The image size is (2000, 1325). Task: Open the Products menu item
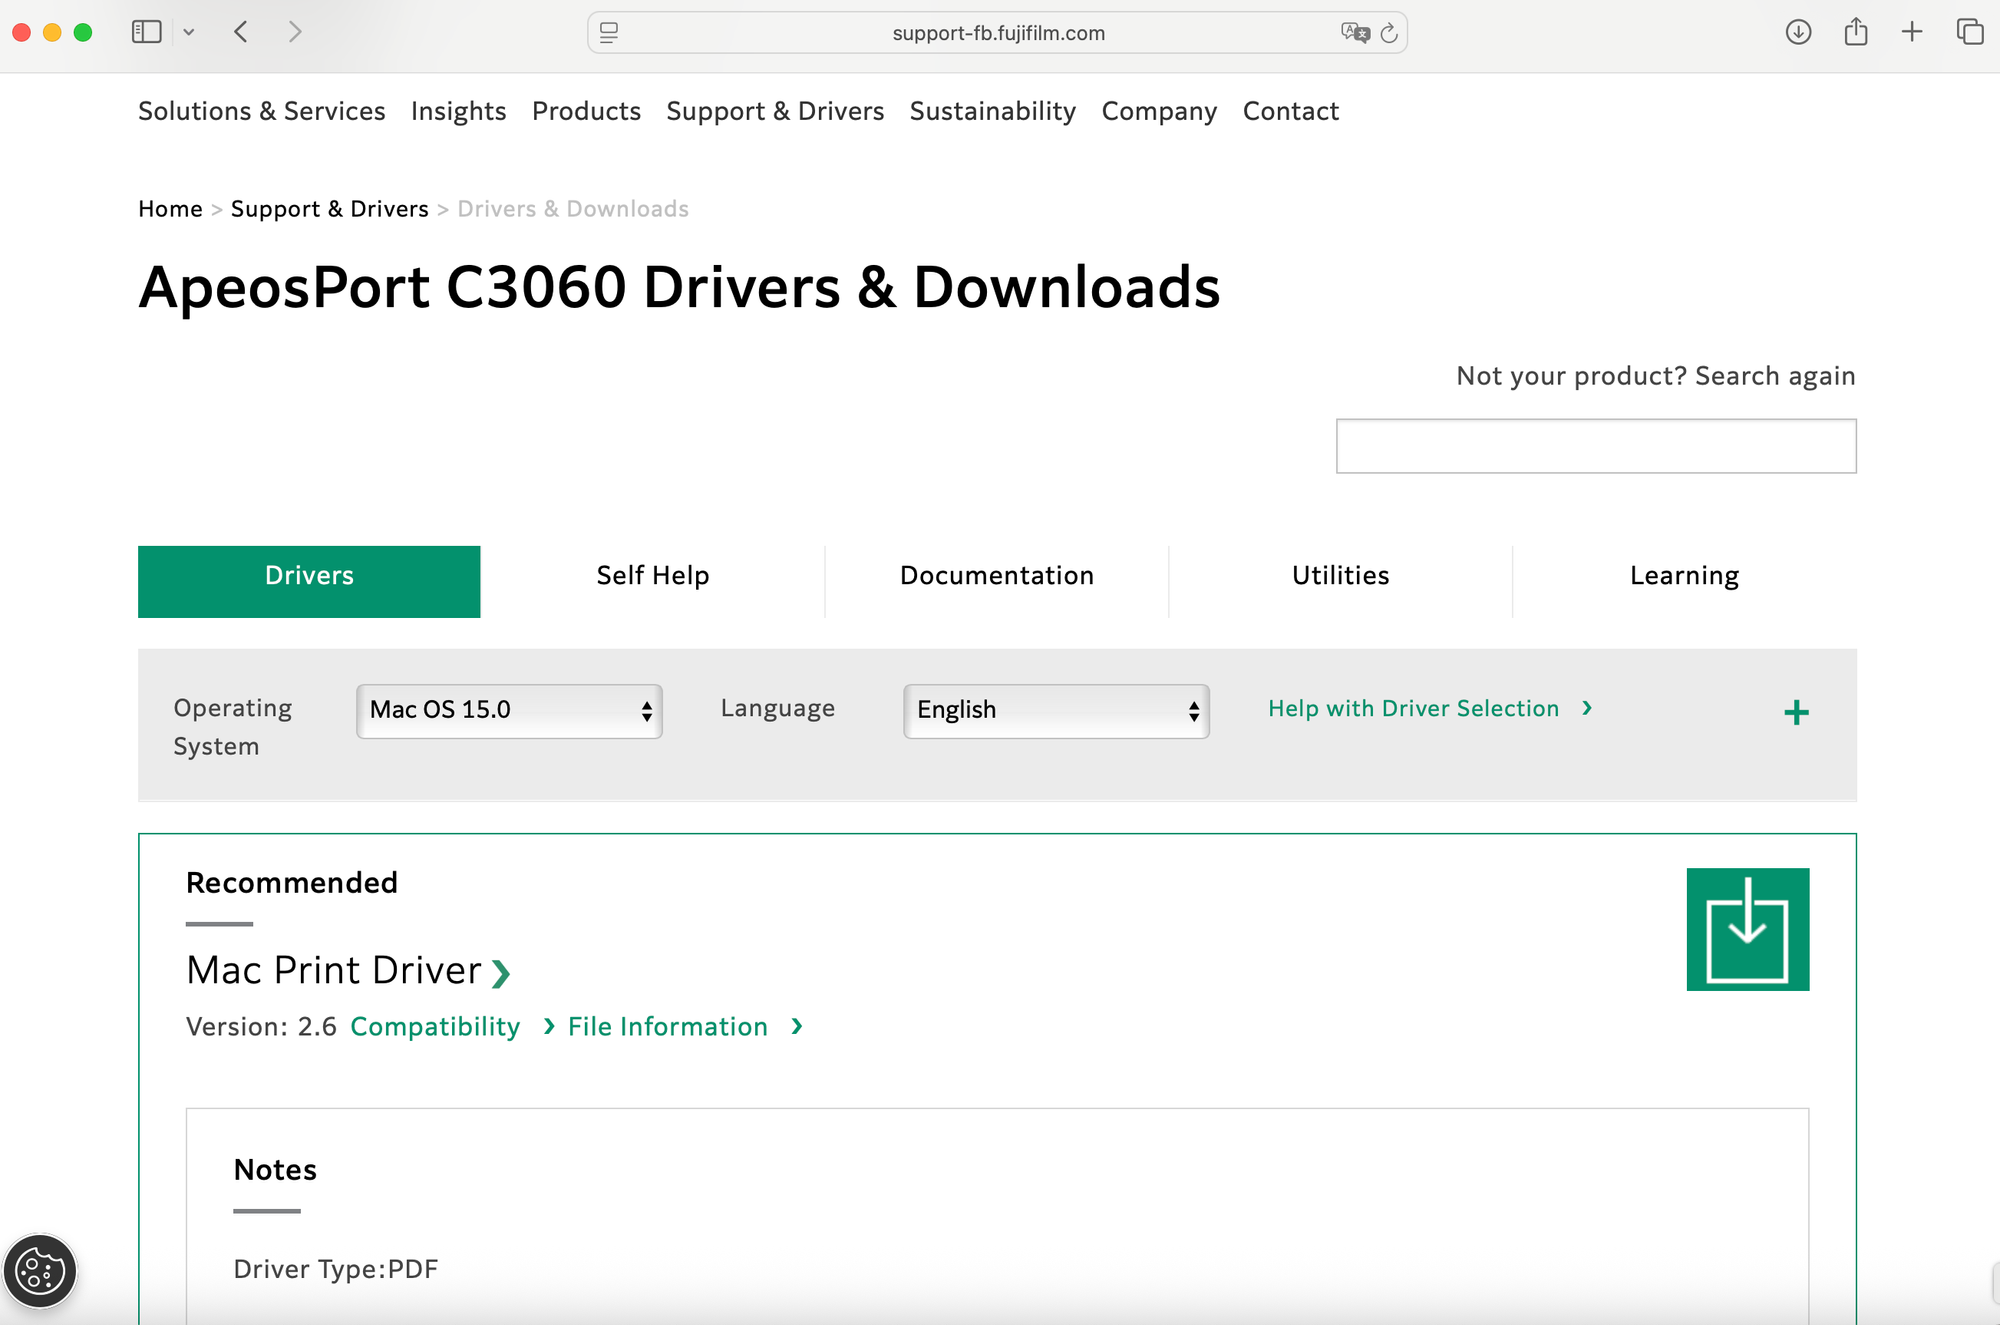pyautogui.click(x=586, y=111)
